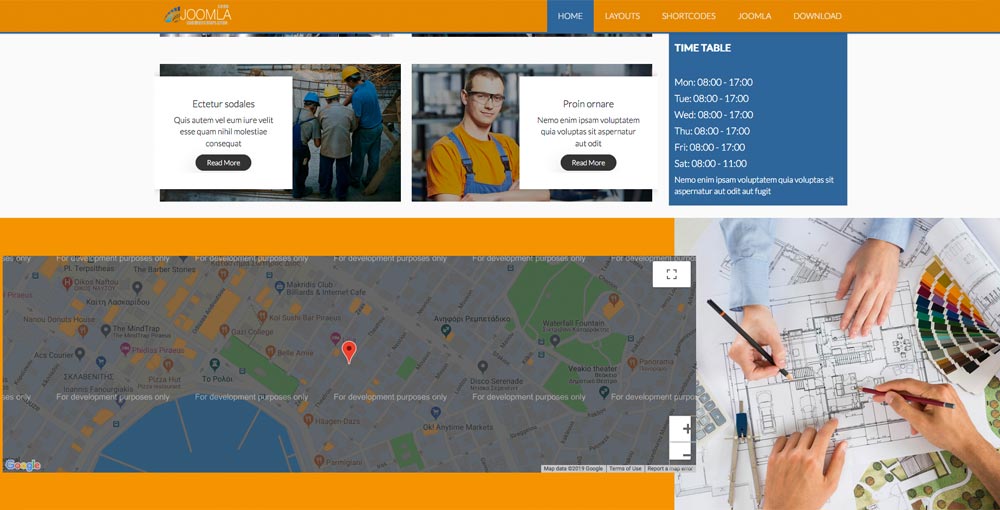Viewport: 1000px width, 510px height.
Task: Open the DOWNLOAD menu item
Action: point(817,16)
